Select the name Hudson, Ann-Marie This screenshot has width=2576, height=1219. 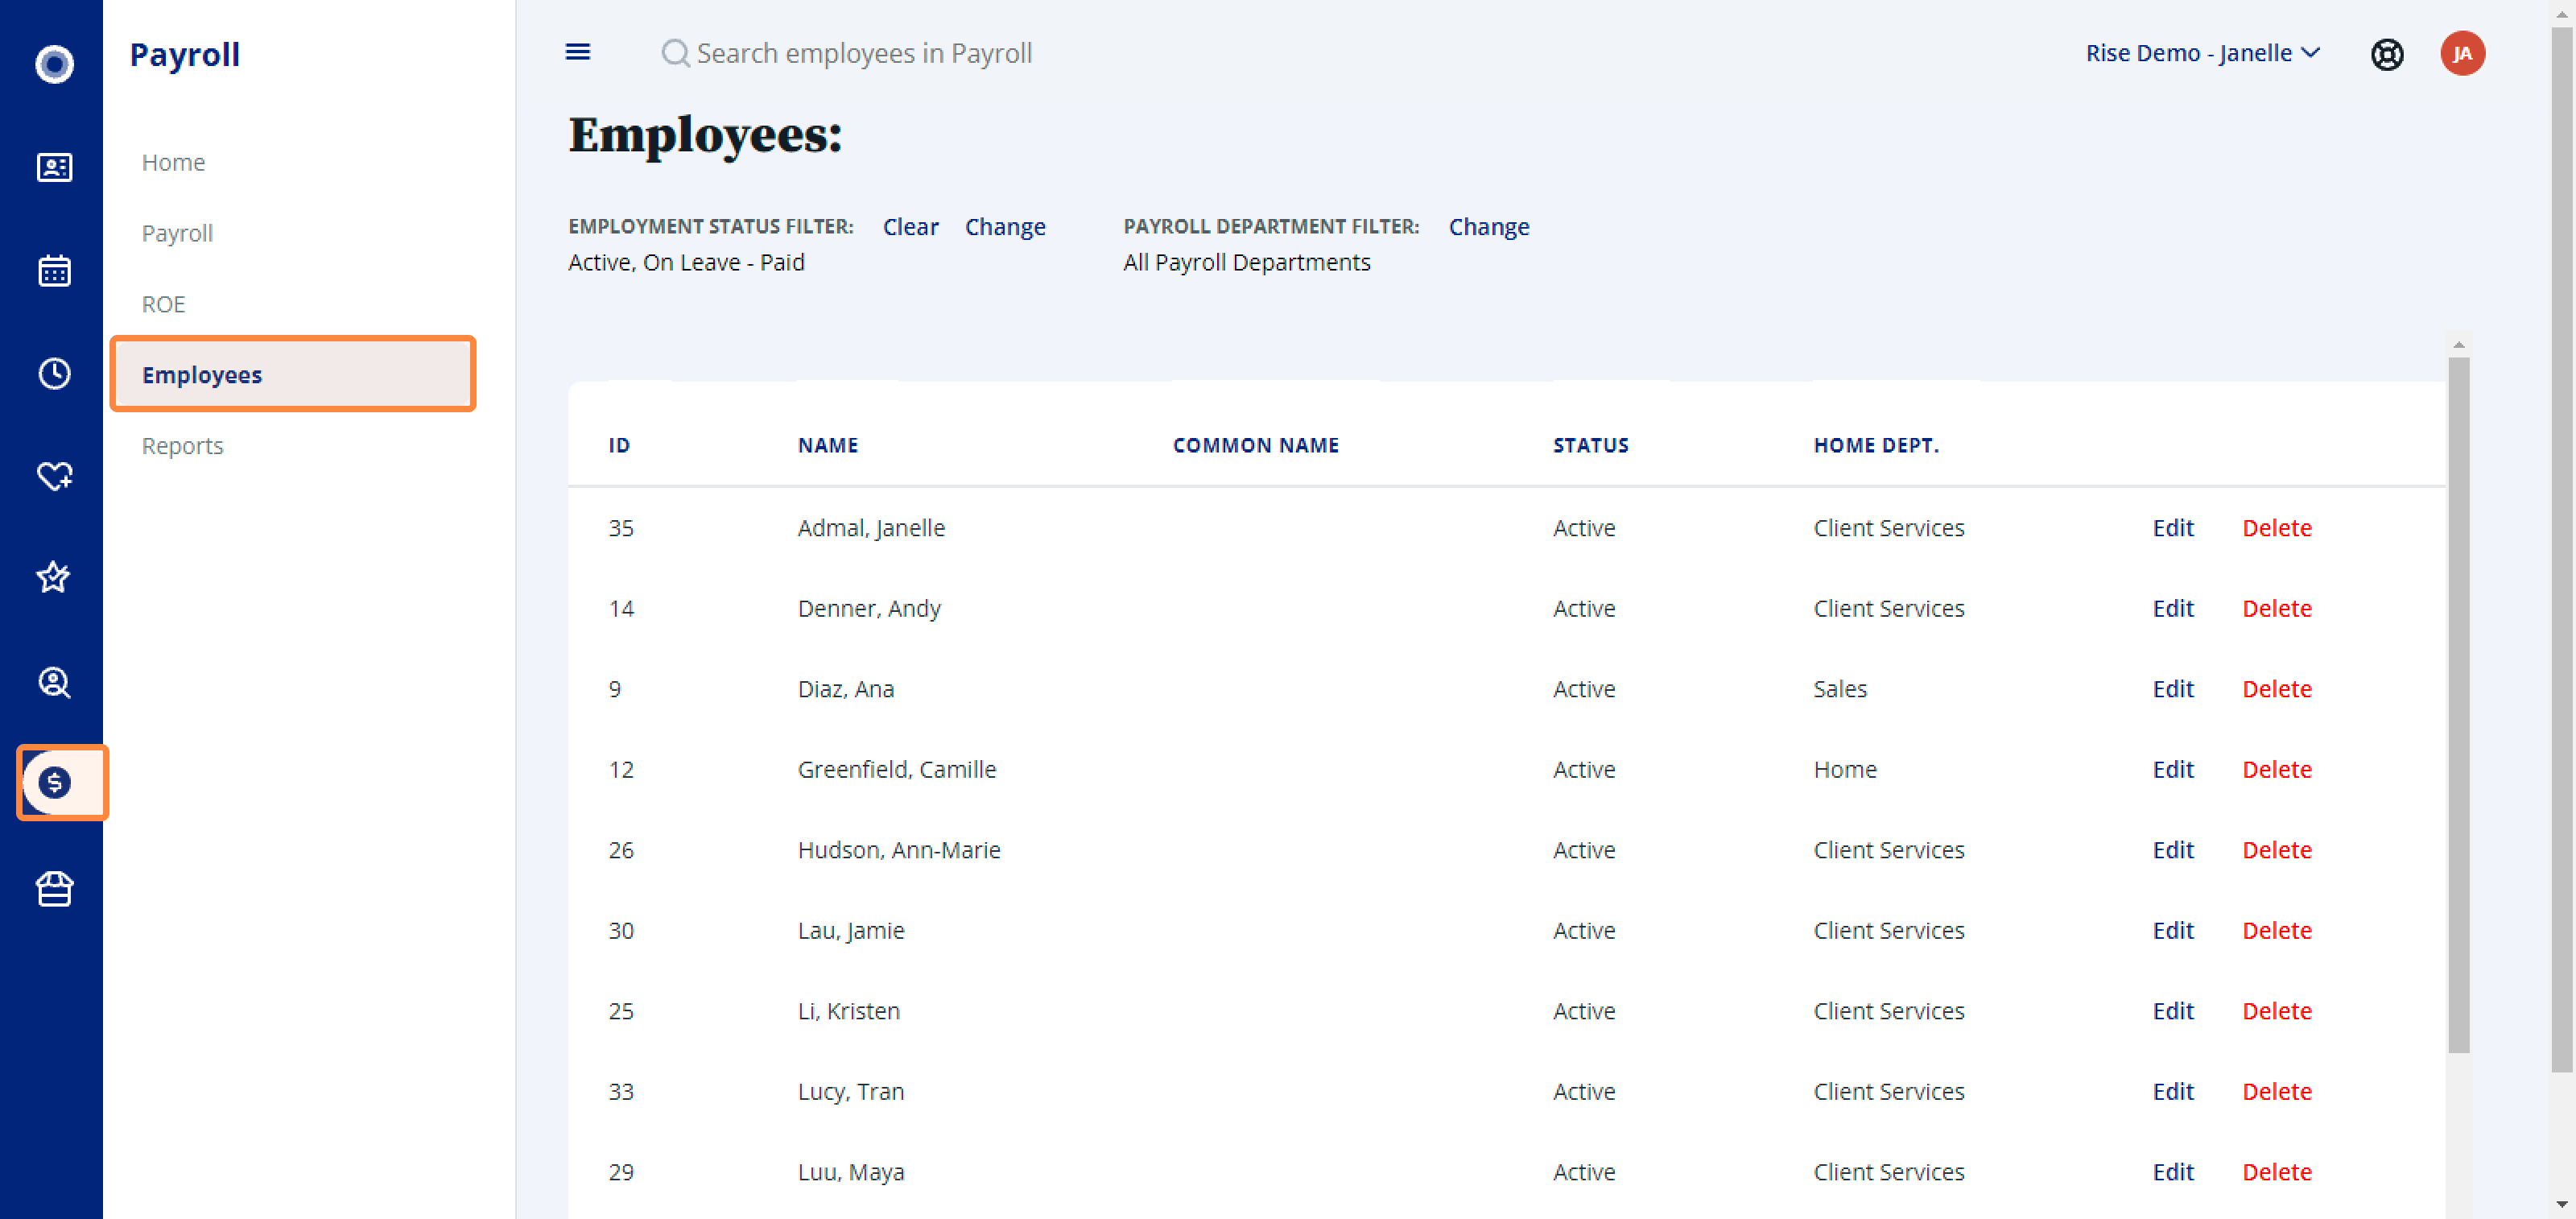coord(898,850)
